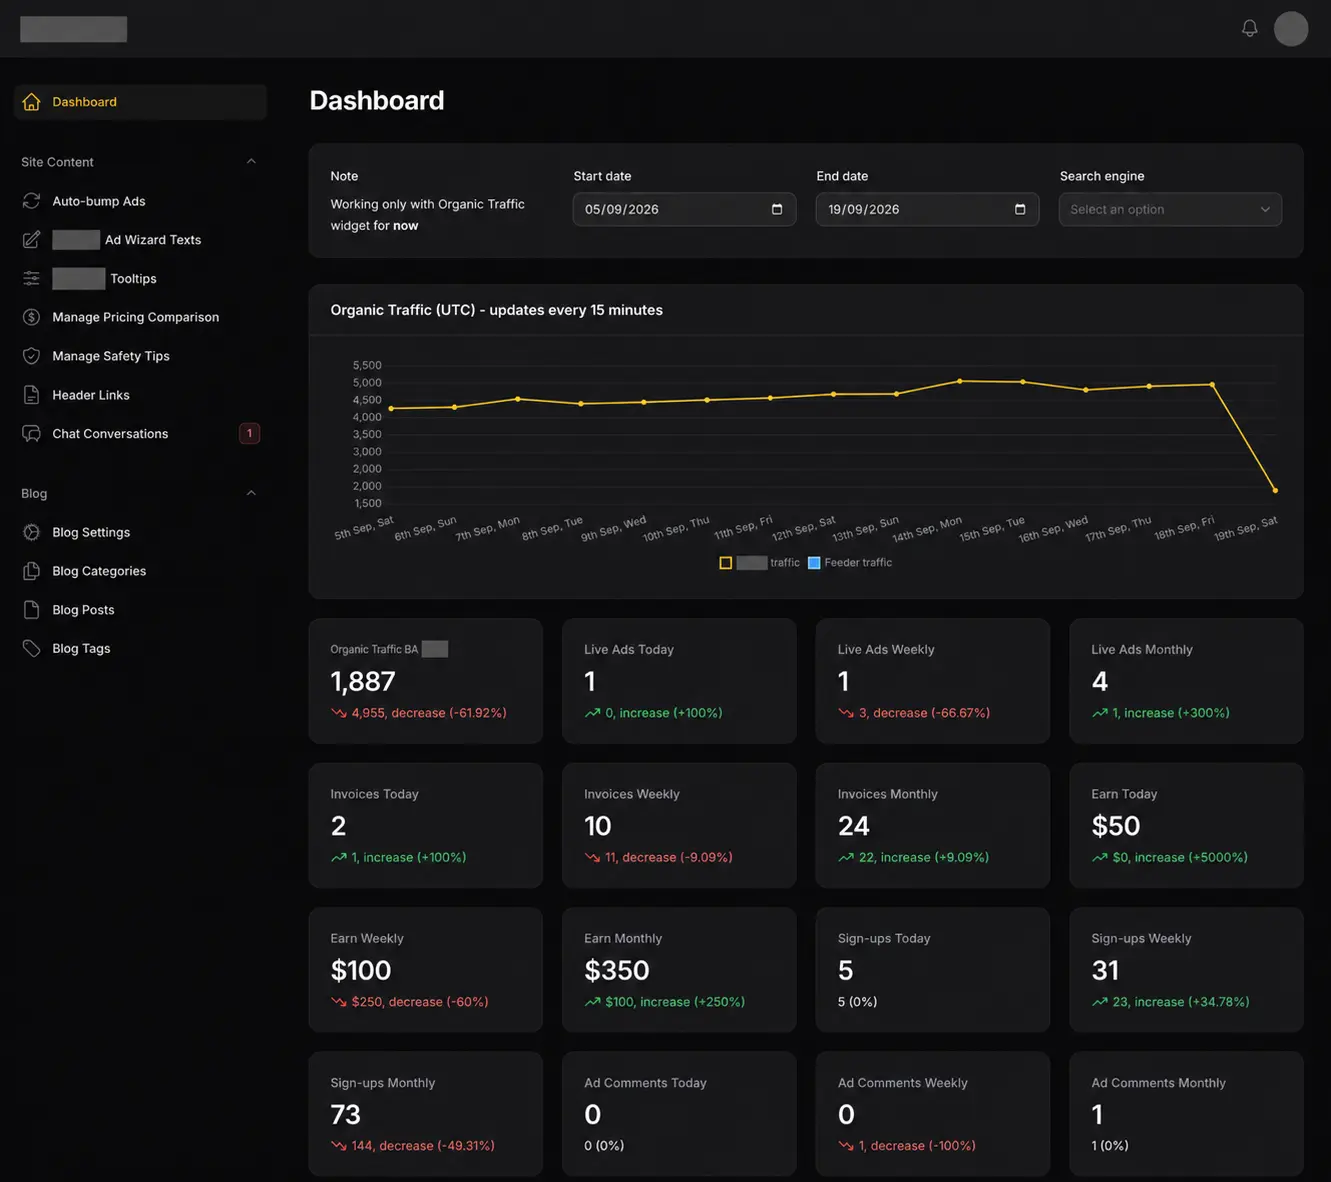
Task: Click the Organic Traffic value 1,887
Action: 363,681
